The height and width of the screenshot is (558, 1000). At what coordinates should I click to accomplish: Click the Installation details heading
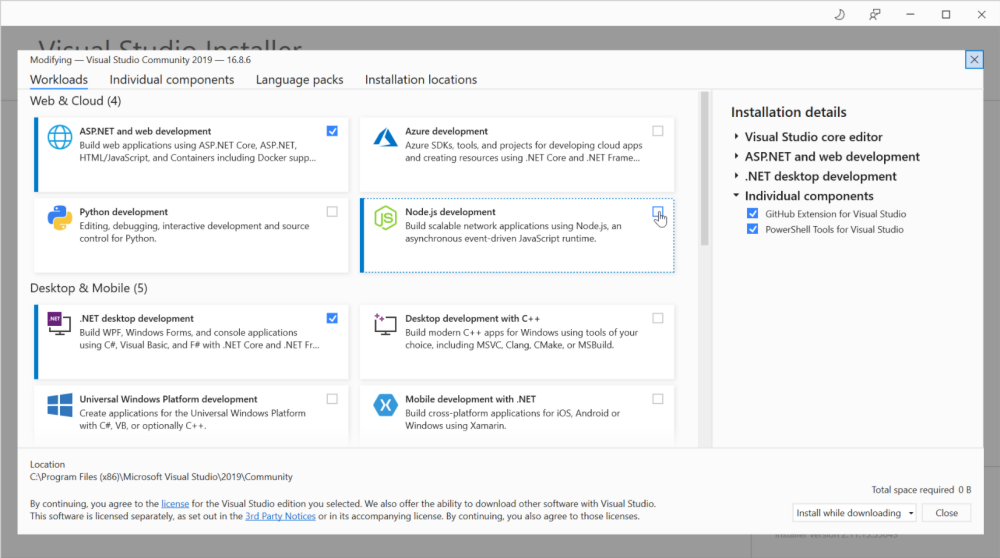click(x=789, y=112)
